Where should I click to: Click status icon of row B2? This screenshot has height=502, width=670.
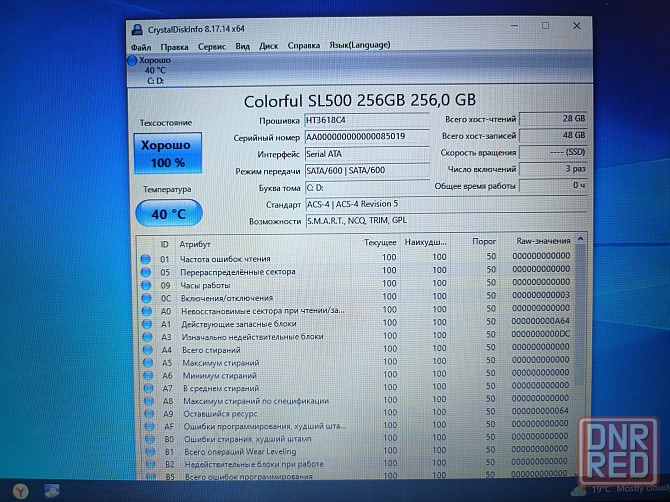click(x=150, y=464)
